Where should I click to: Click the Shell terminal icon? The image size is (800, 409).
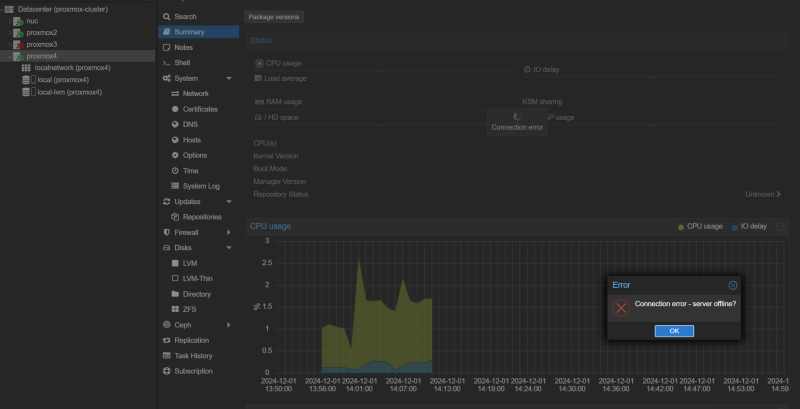166,63
